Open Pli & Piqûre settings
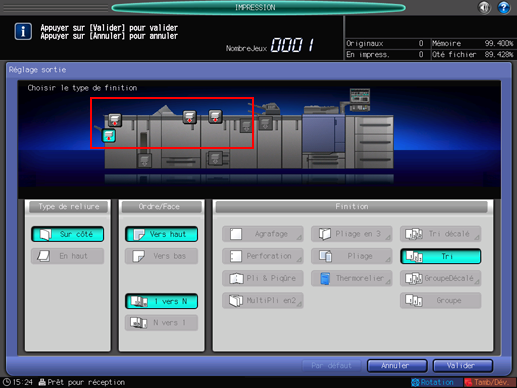 coord(263,278)
